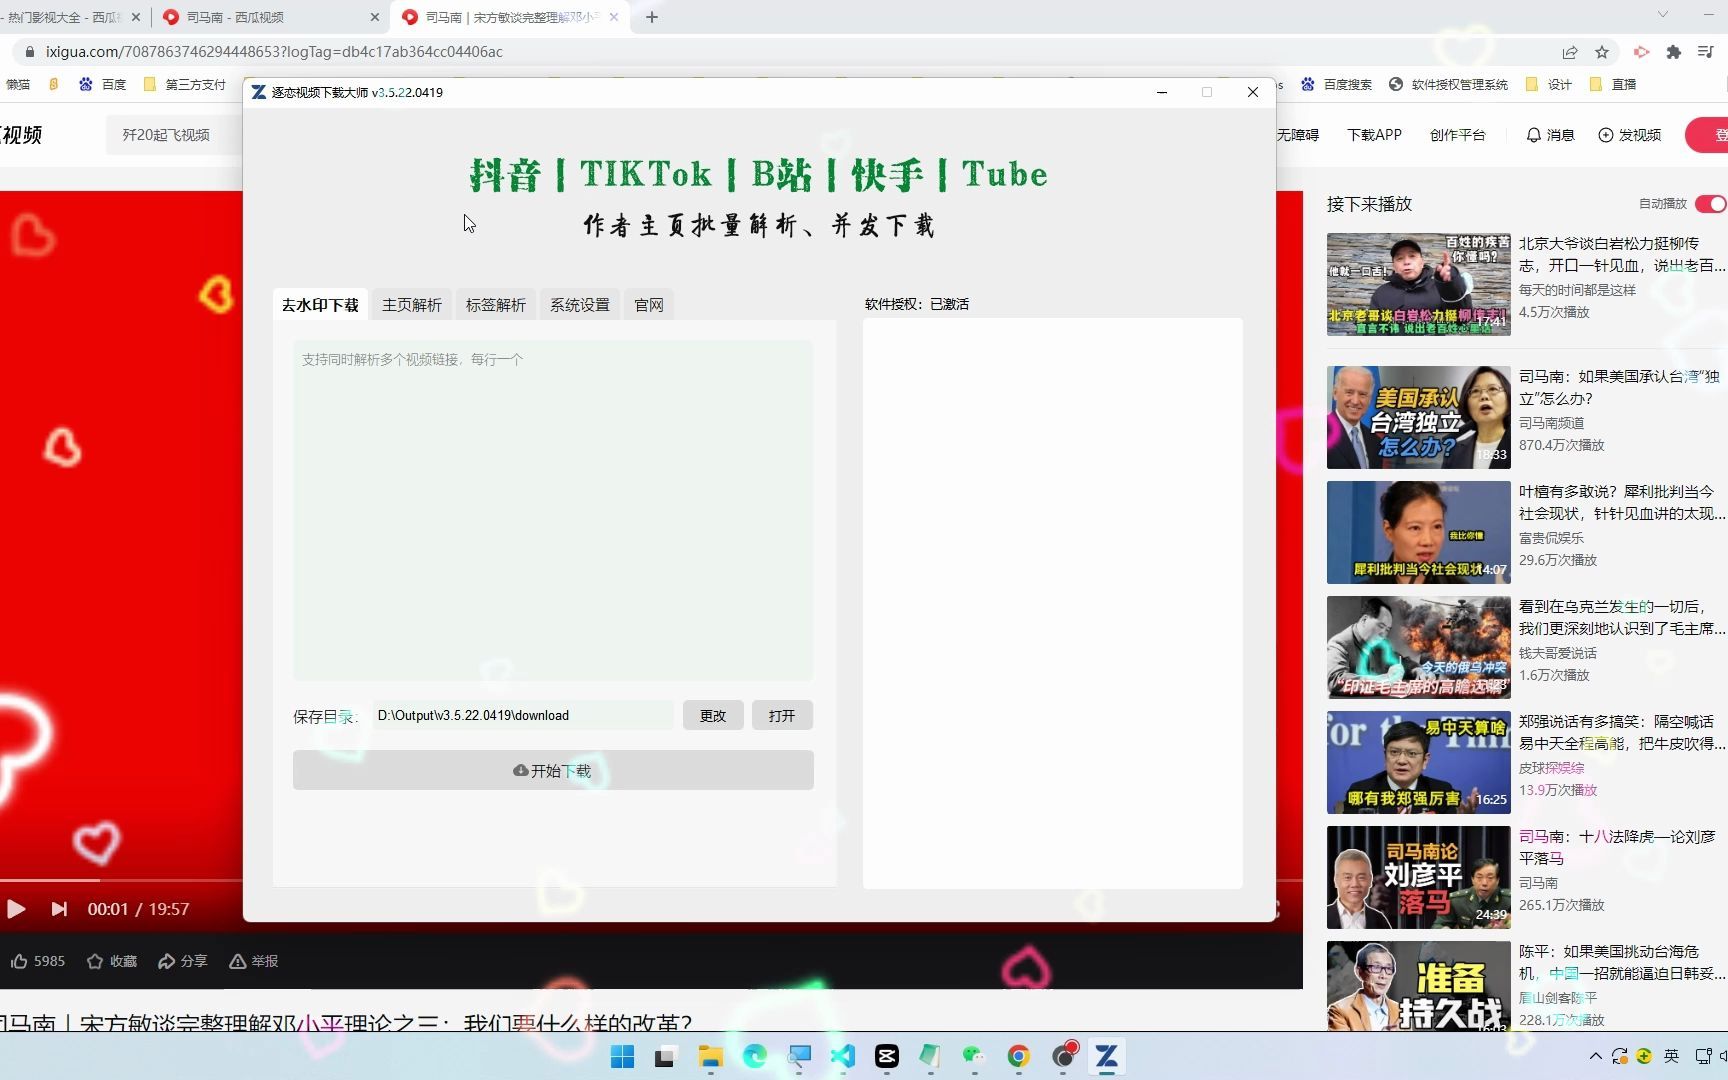Open the 消息 bell notifications

point(1533,135)
